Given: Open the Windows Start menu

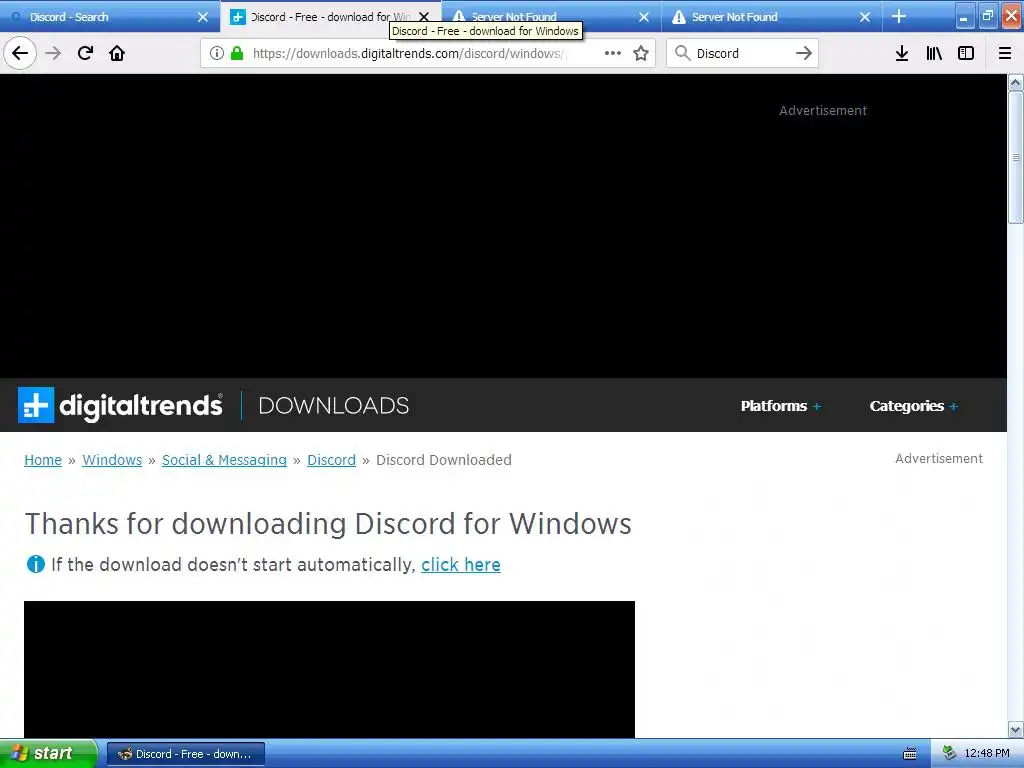Looking at the screenshot, I should 48,753.
